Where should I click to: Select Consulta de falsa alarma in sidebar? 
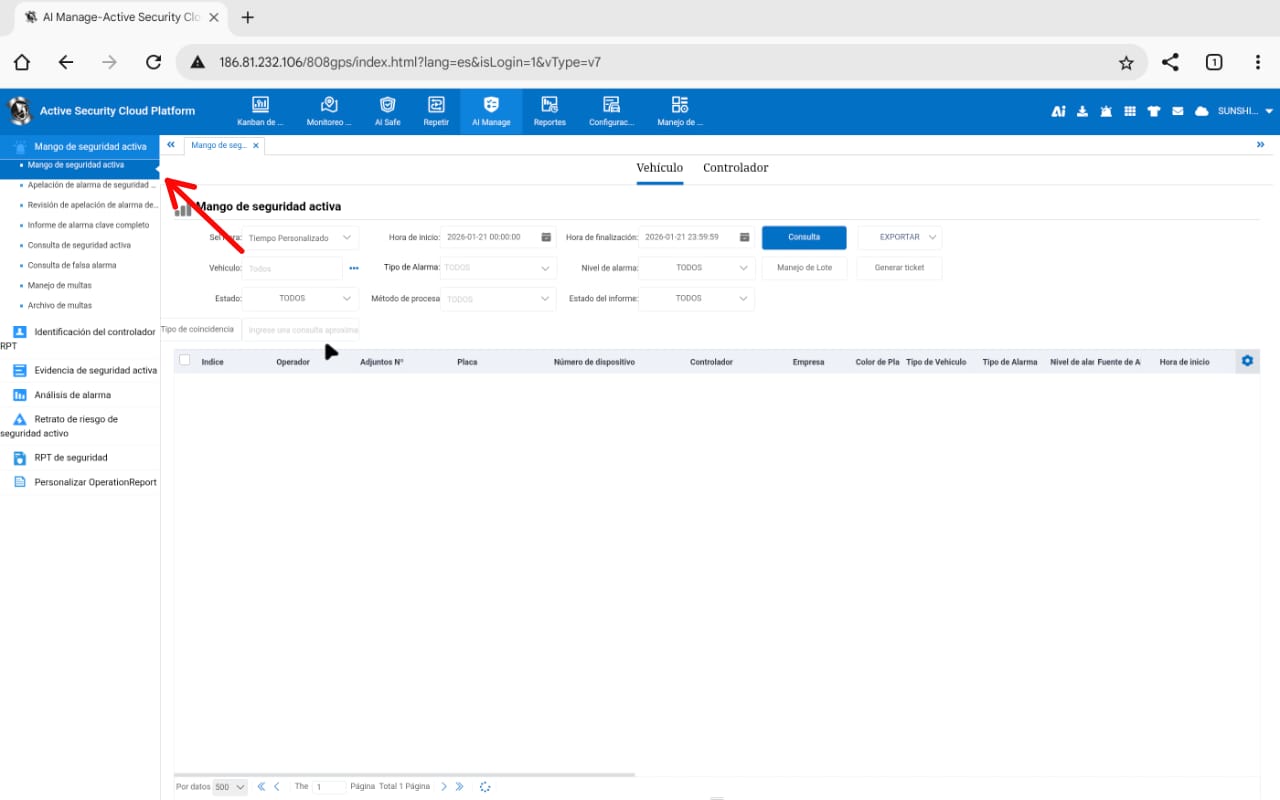click(72, 265)
